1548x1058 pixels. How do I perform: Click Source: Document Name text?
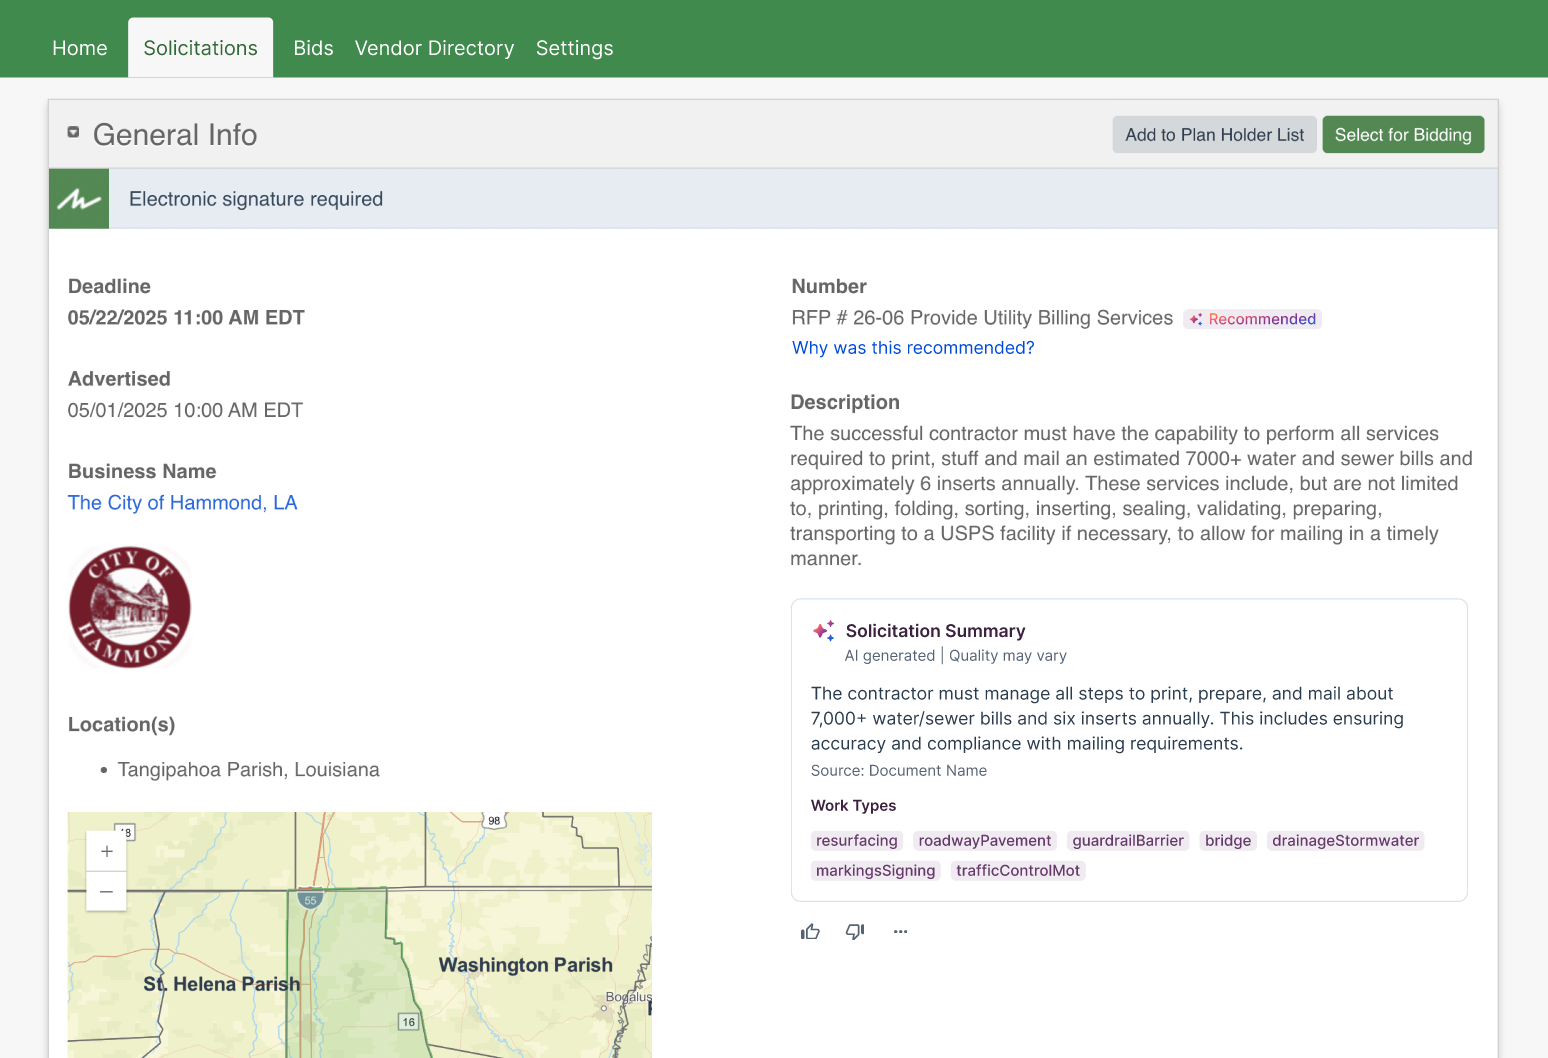pos(899,771)
